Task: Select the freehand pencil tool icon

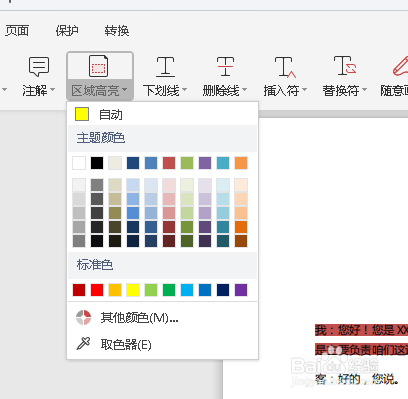Action: 400,66
